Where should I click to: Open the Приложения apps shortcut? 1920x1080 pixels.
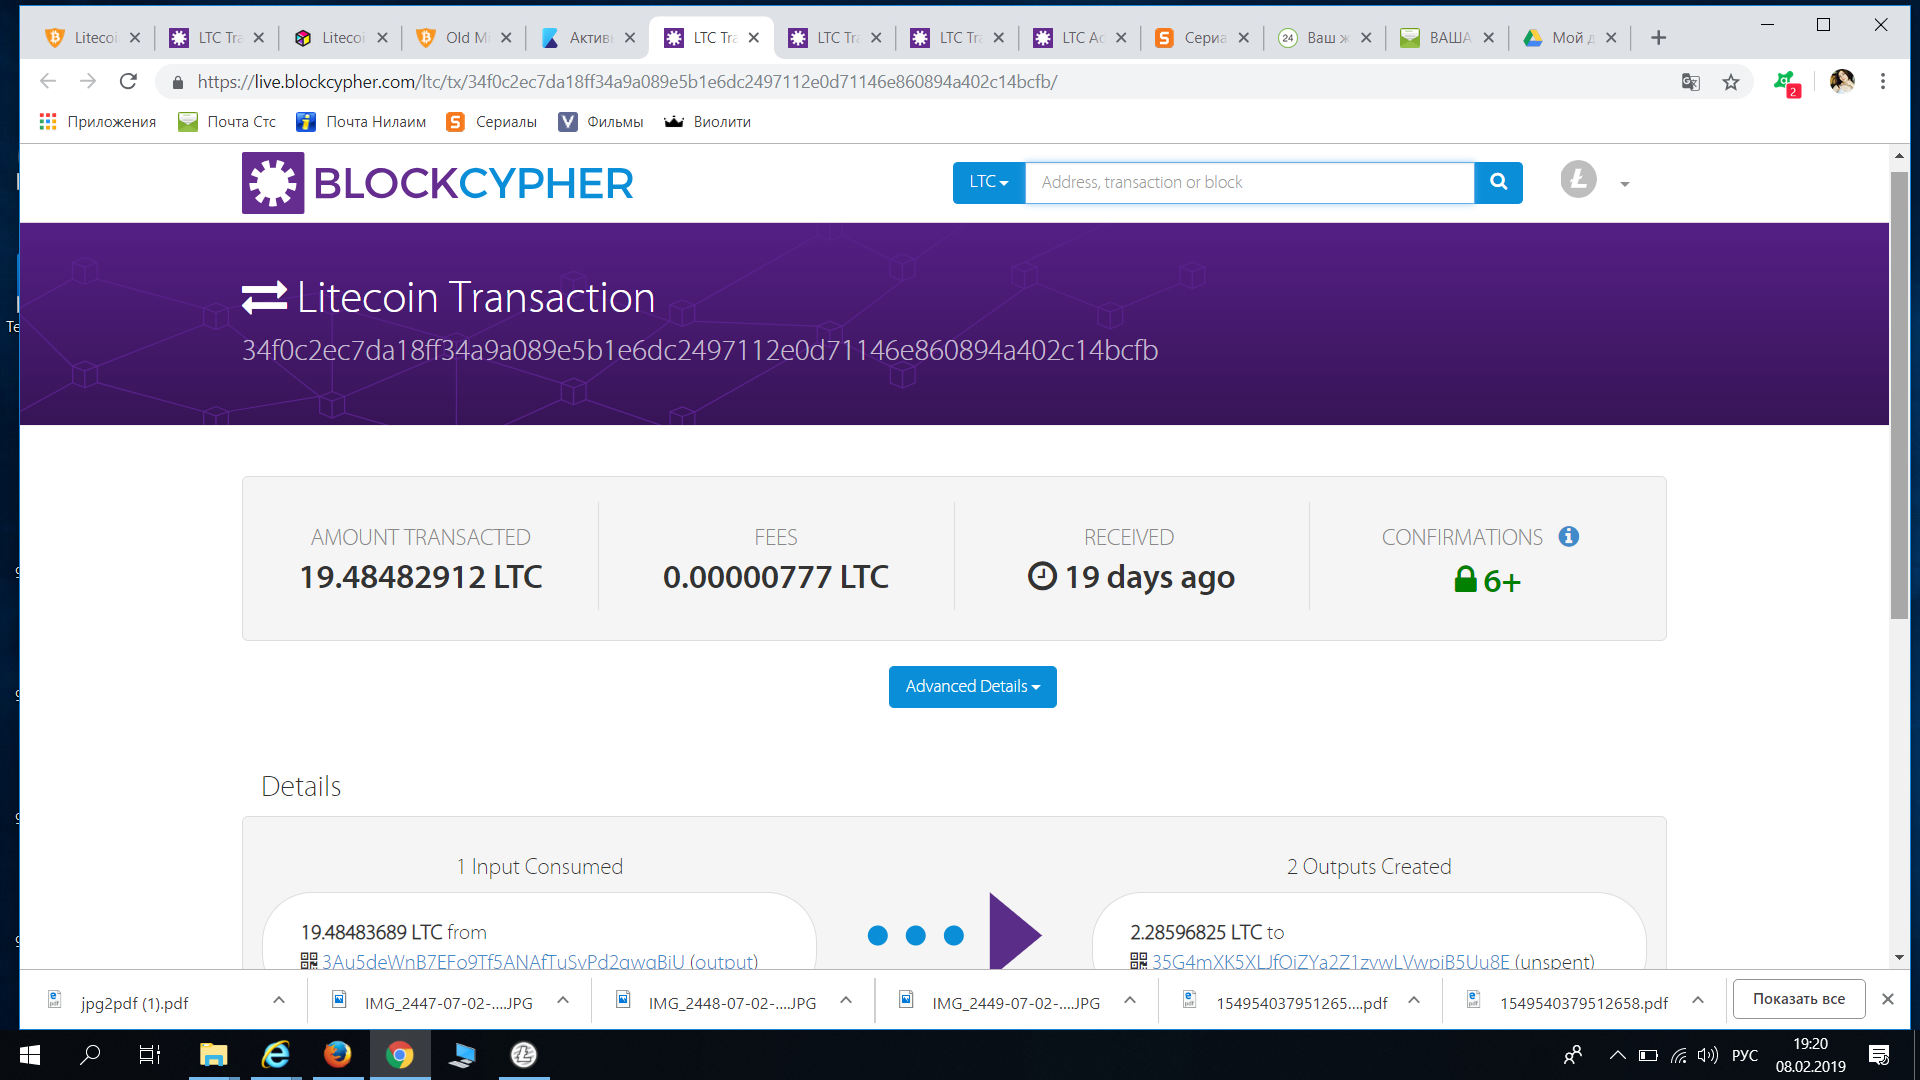click(x=97, y=121)
